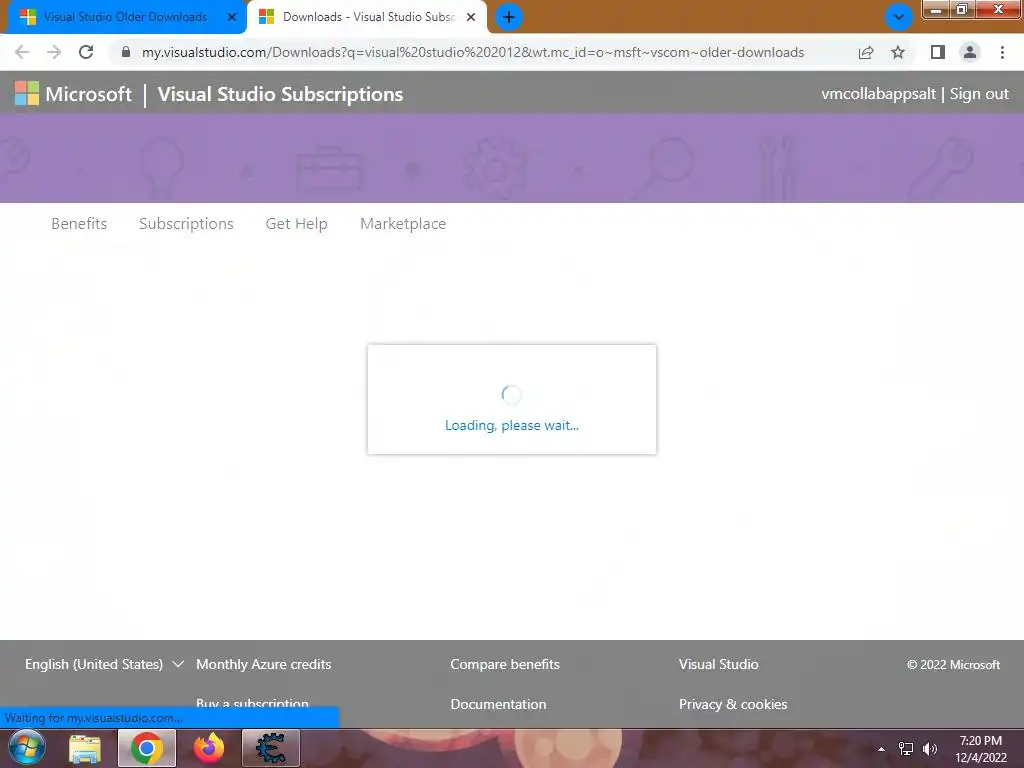This screenshot has width=1024, height=768.
Task: Open the Chrome profile avatar
Action: click(970, 52)
